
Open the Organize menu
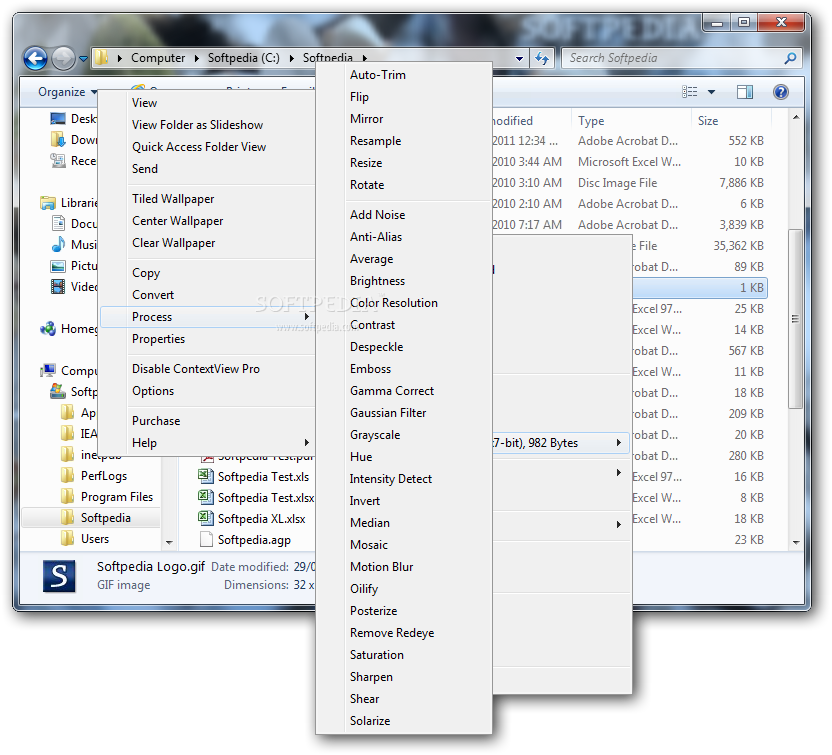[67, 92]
